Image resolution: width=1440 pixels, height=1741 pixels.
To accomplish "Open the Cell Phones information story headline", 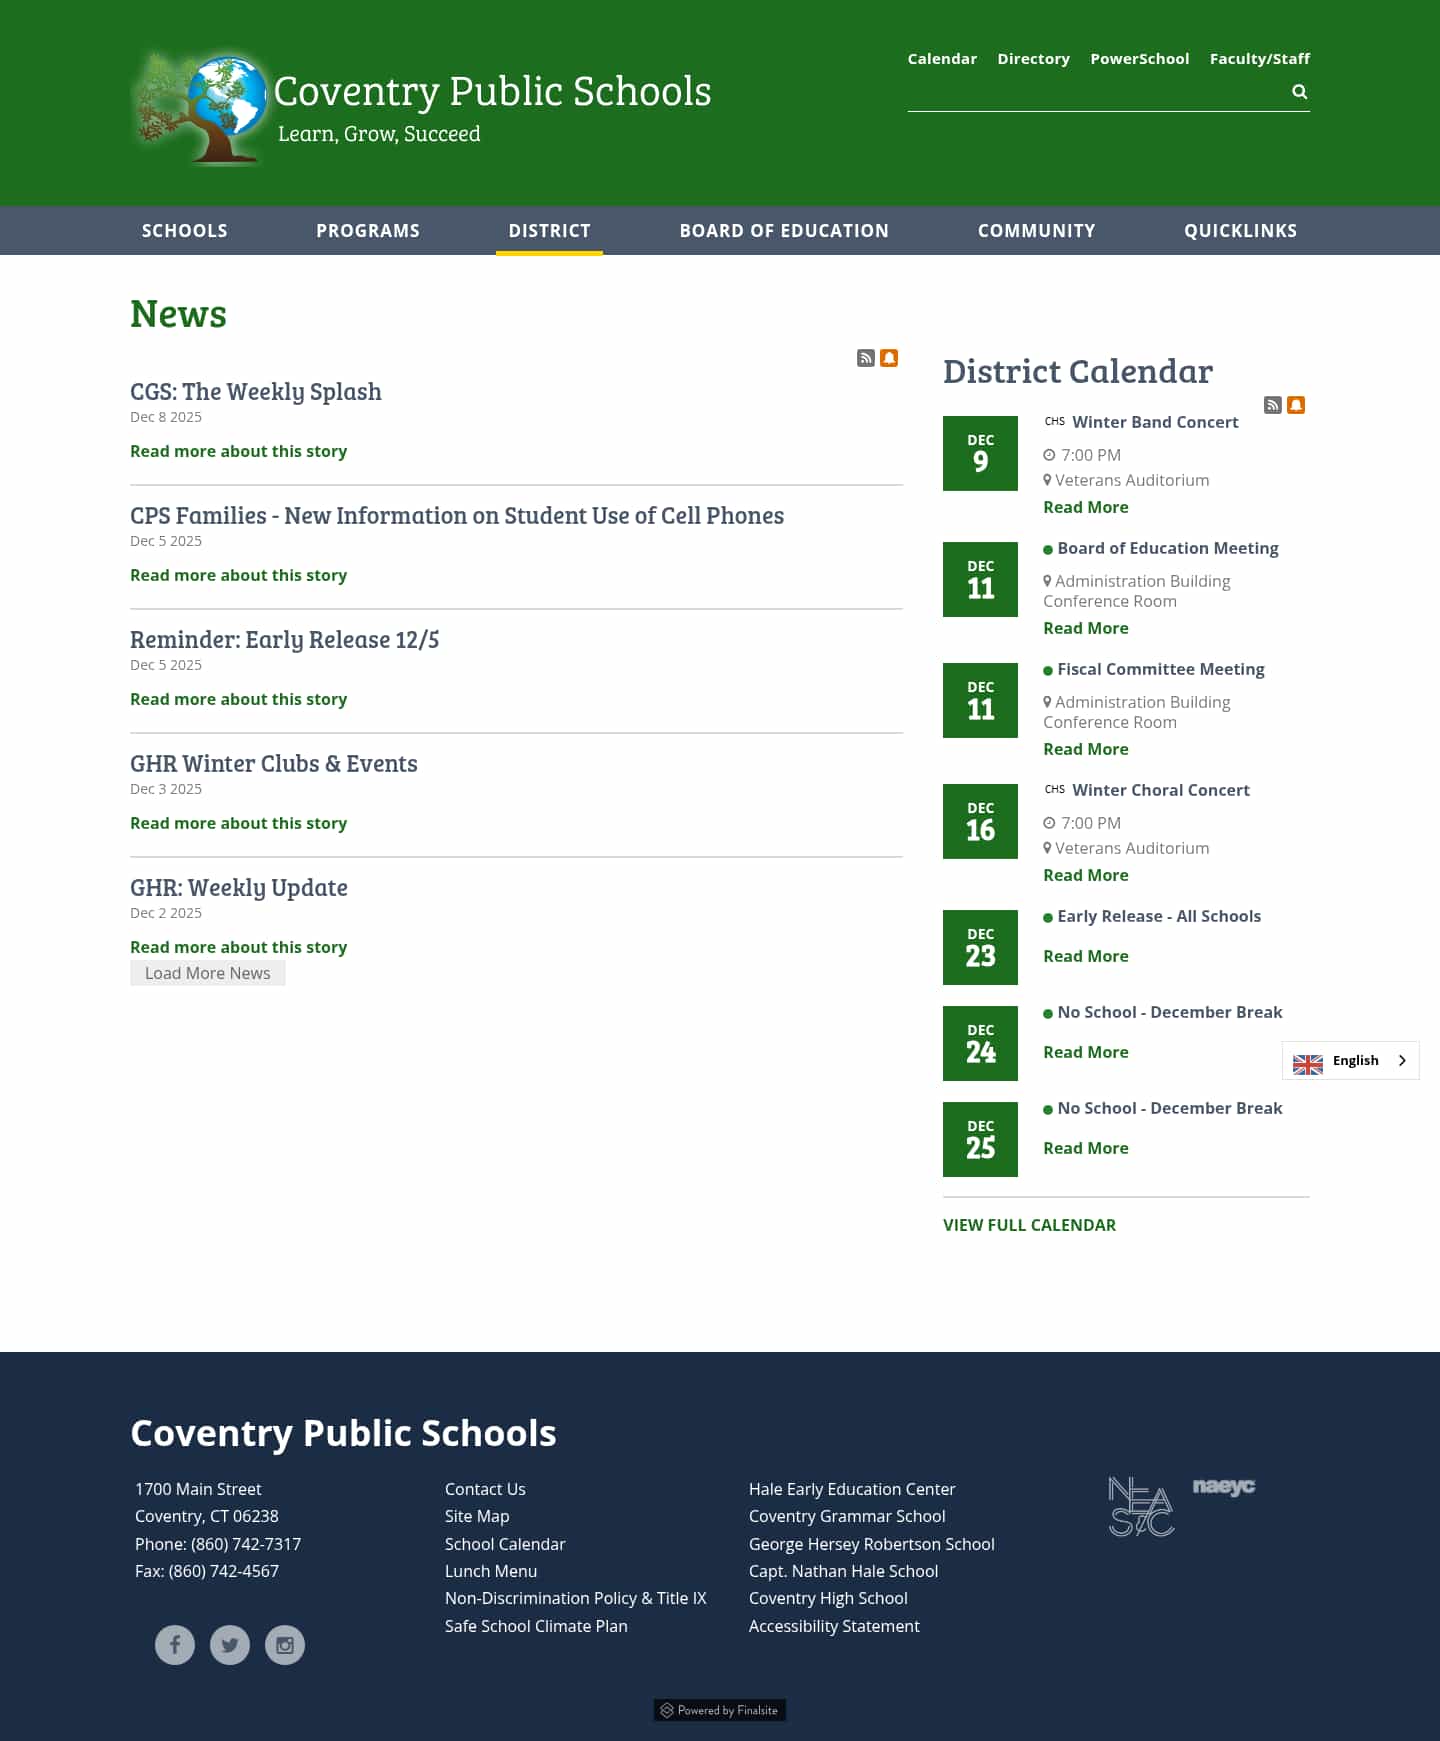I will click(457, 516).
